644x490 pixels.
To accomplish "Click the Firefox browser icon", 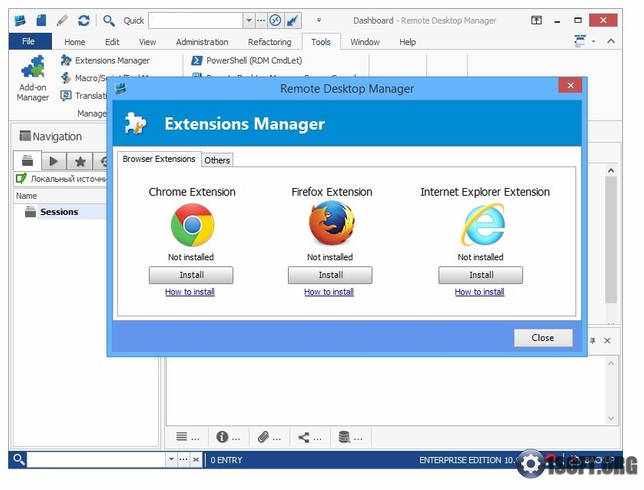I will (332, 223).
